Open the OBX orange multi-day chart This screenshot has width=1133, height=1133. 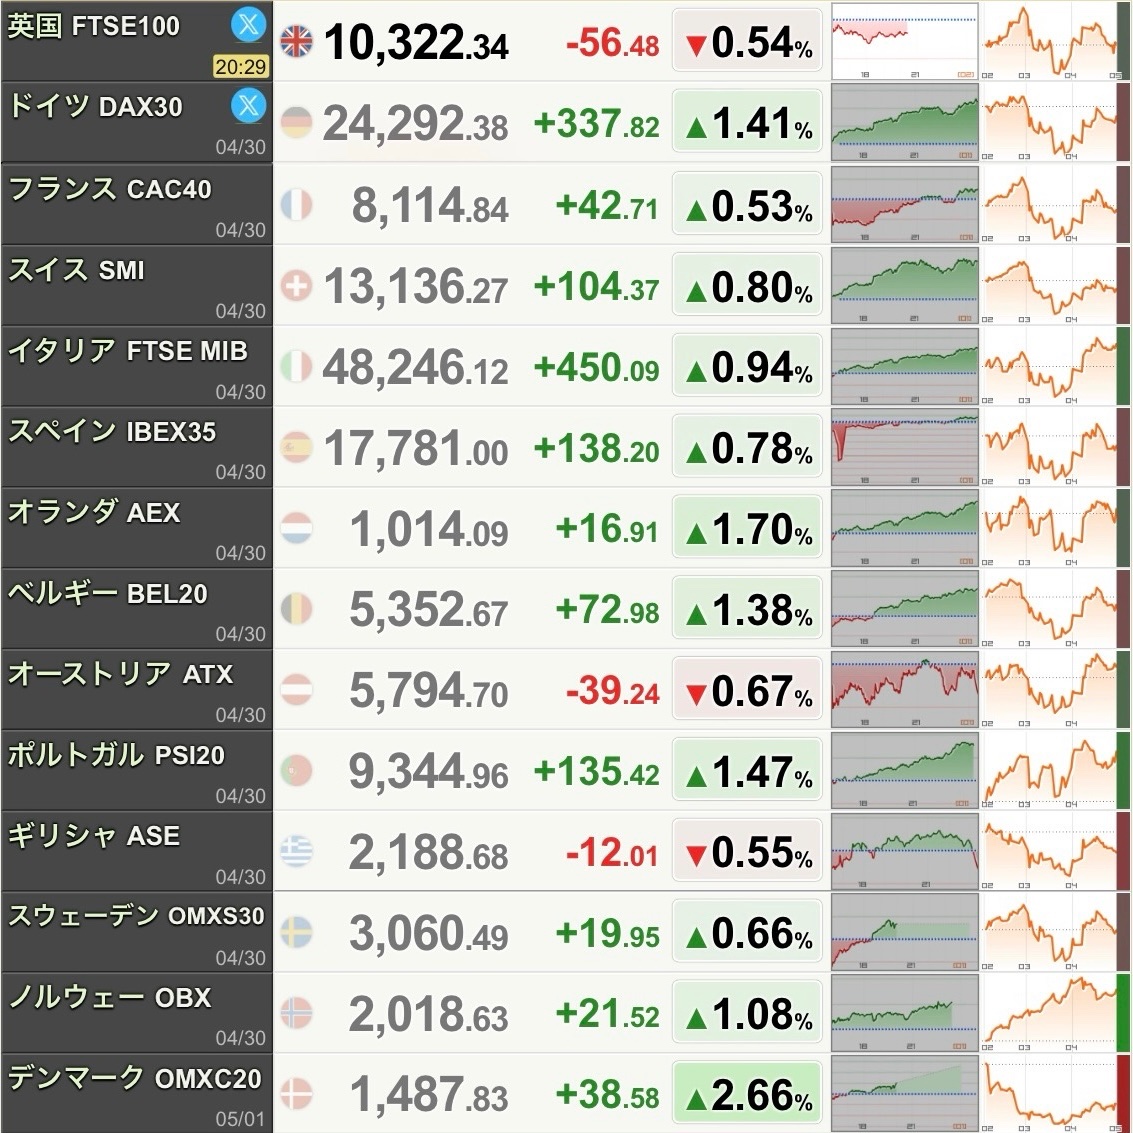click(x=1049, y=1013)
